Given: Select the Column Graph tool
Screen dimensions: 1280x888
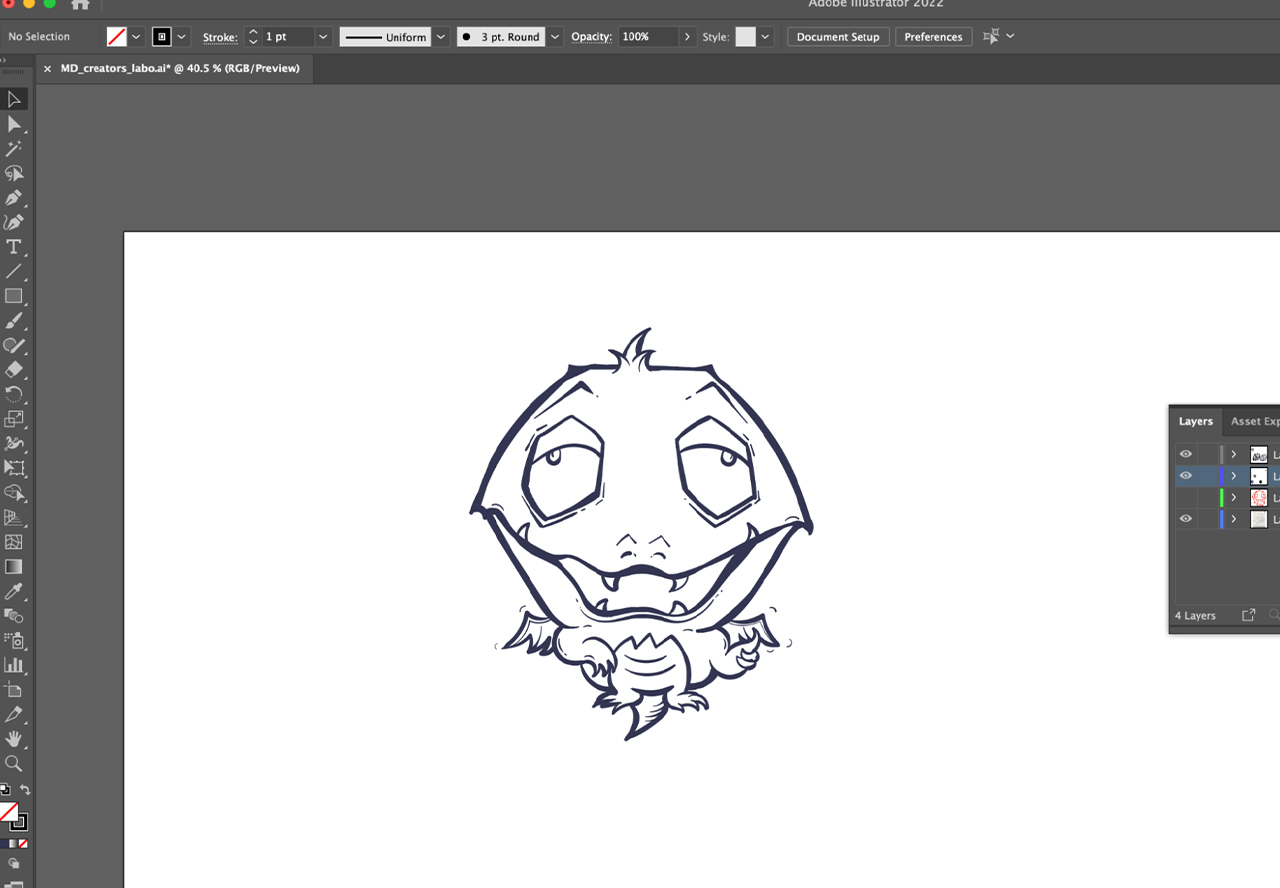Looking at the screenshot, I should coord(14,665).
